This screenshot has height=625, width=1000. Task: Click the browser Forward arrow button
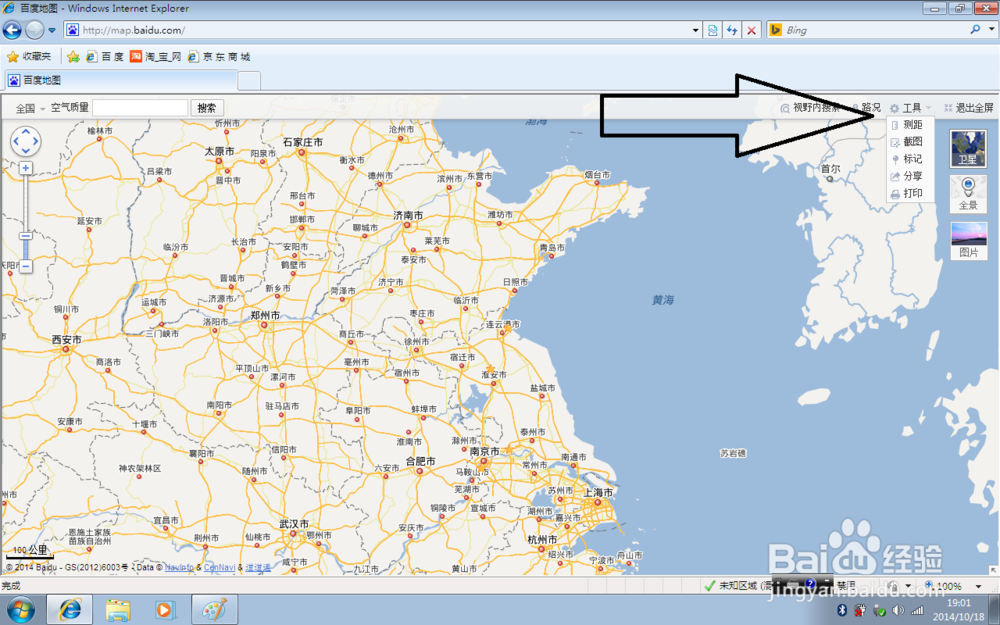tap(34, 29)
